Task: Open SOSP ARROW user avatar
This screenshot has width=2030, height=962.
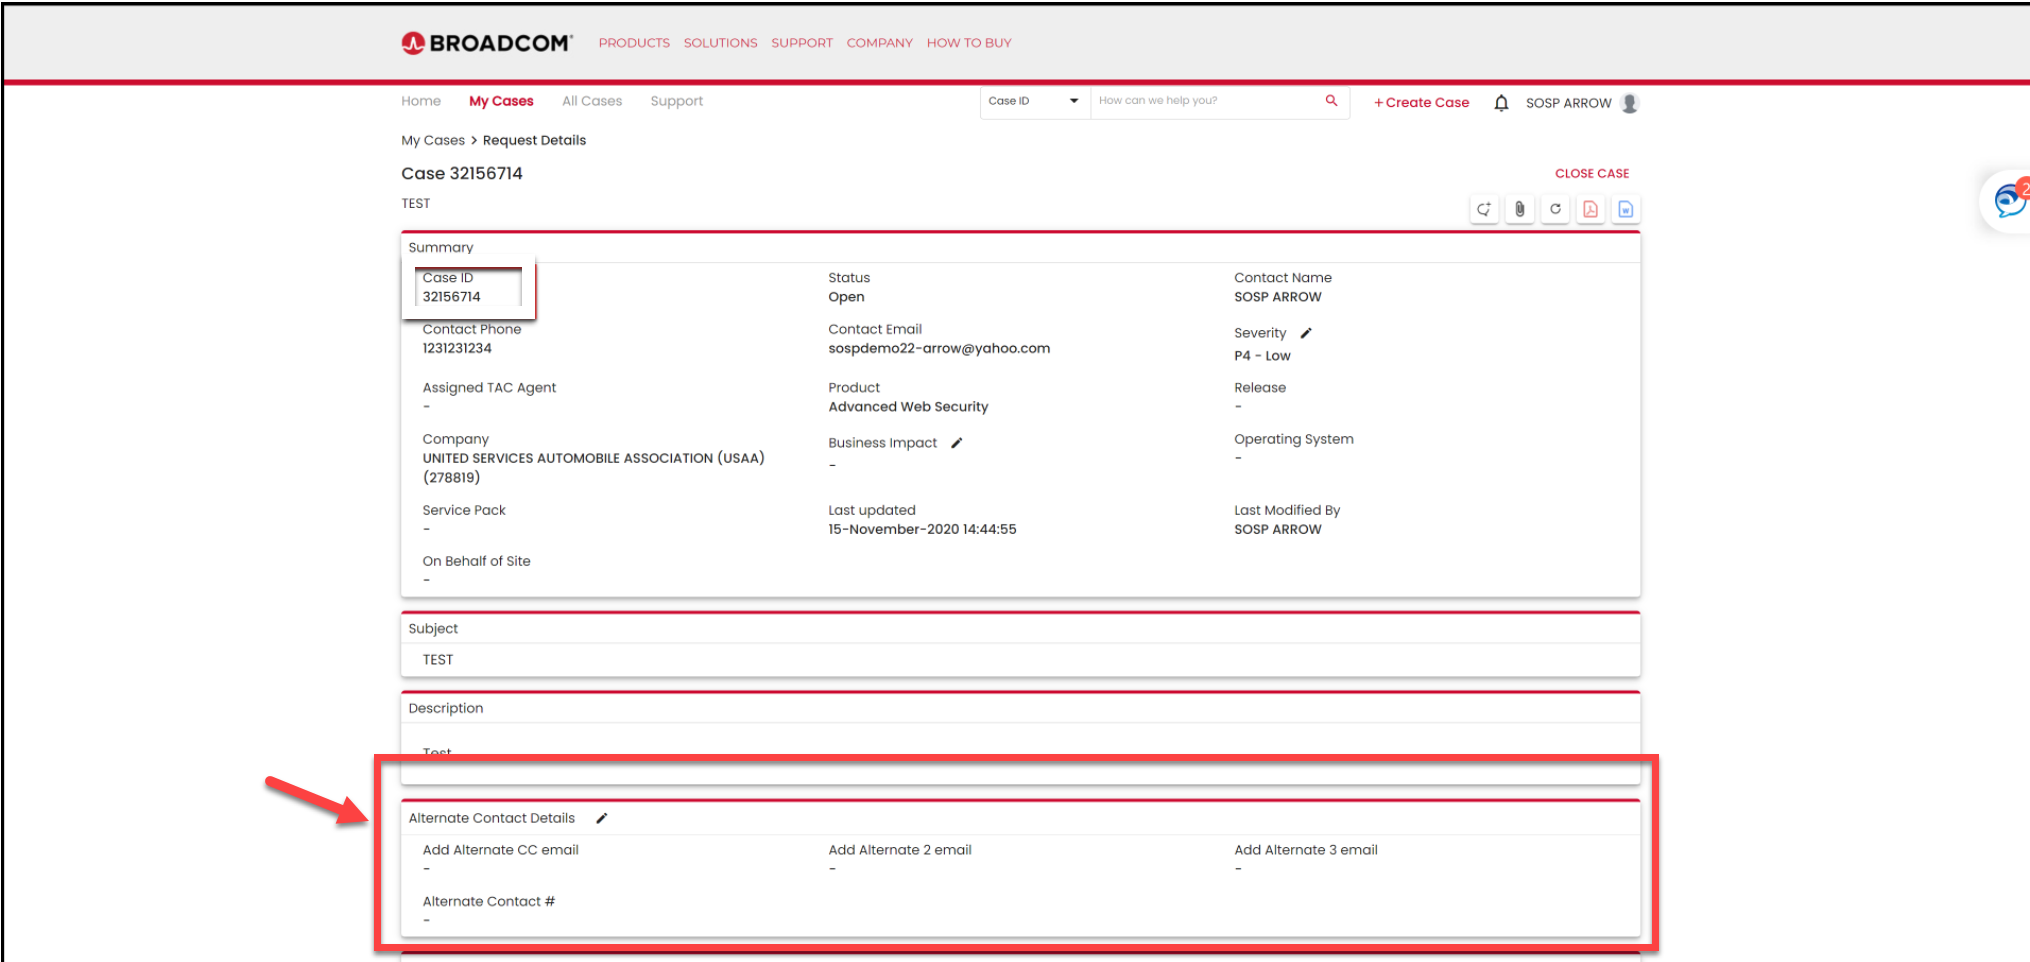Action: [x=1630, y=103]
